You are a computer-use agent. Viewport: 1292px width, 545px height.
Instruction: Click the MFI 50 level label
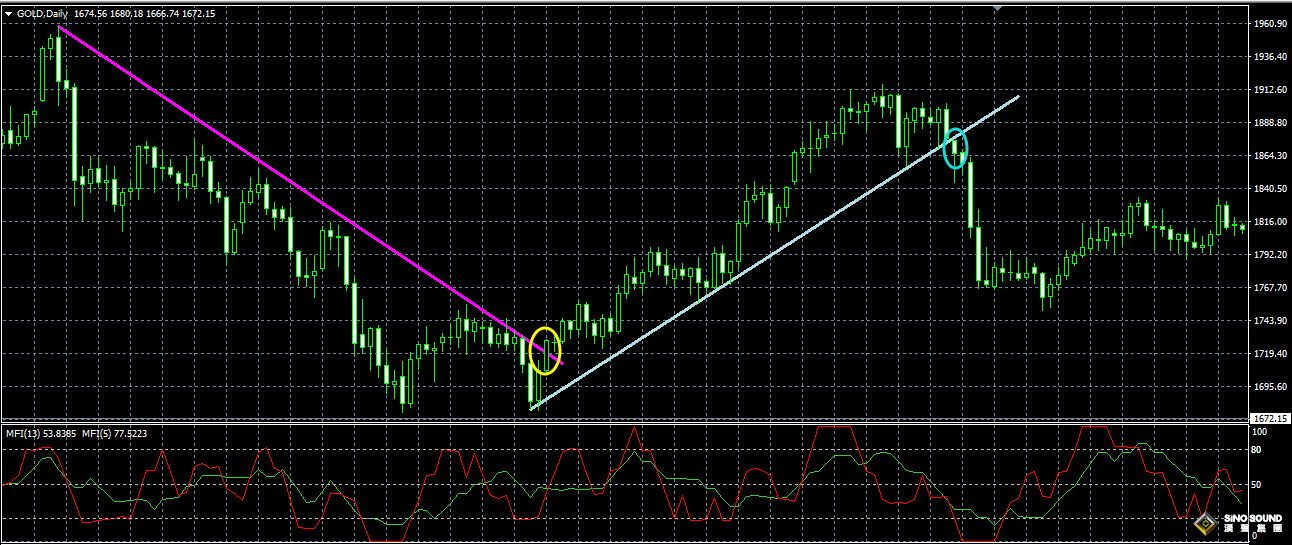pos(1258,485)
